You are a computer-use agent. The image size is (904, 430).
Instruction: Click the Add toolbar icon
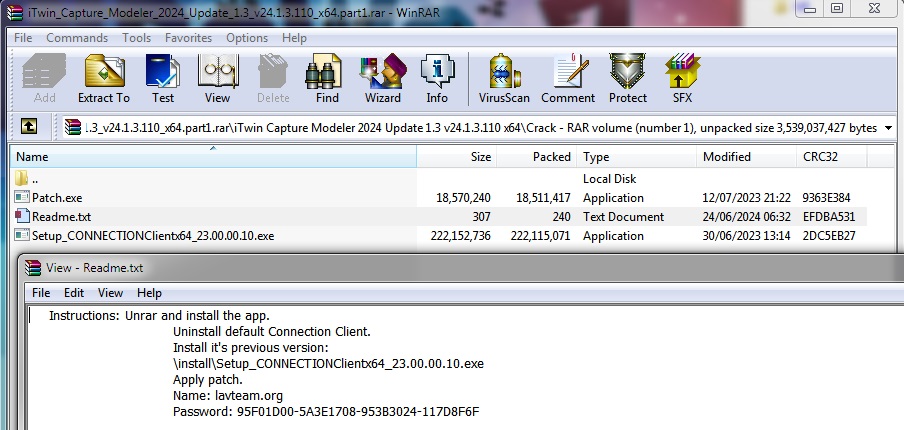(x=44, y=79)
